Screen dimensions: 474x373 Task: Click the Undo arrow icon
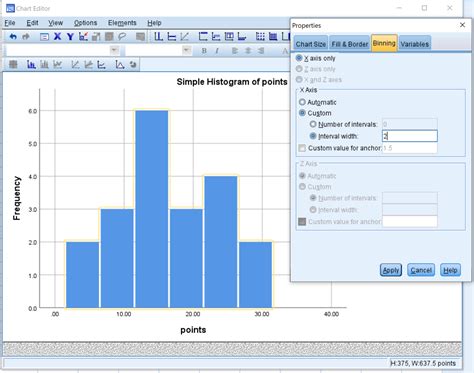click(13, 37)
